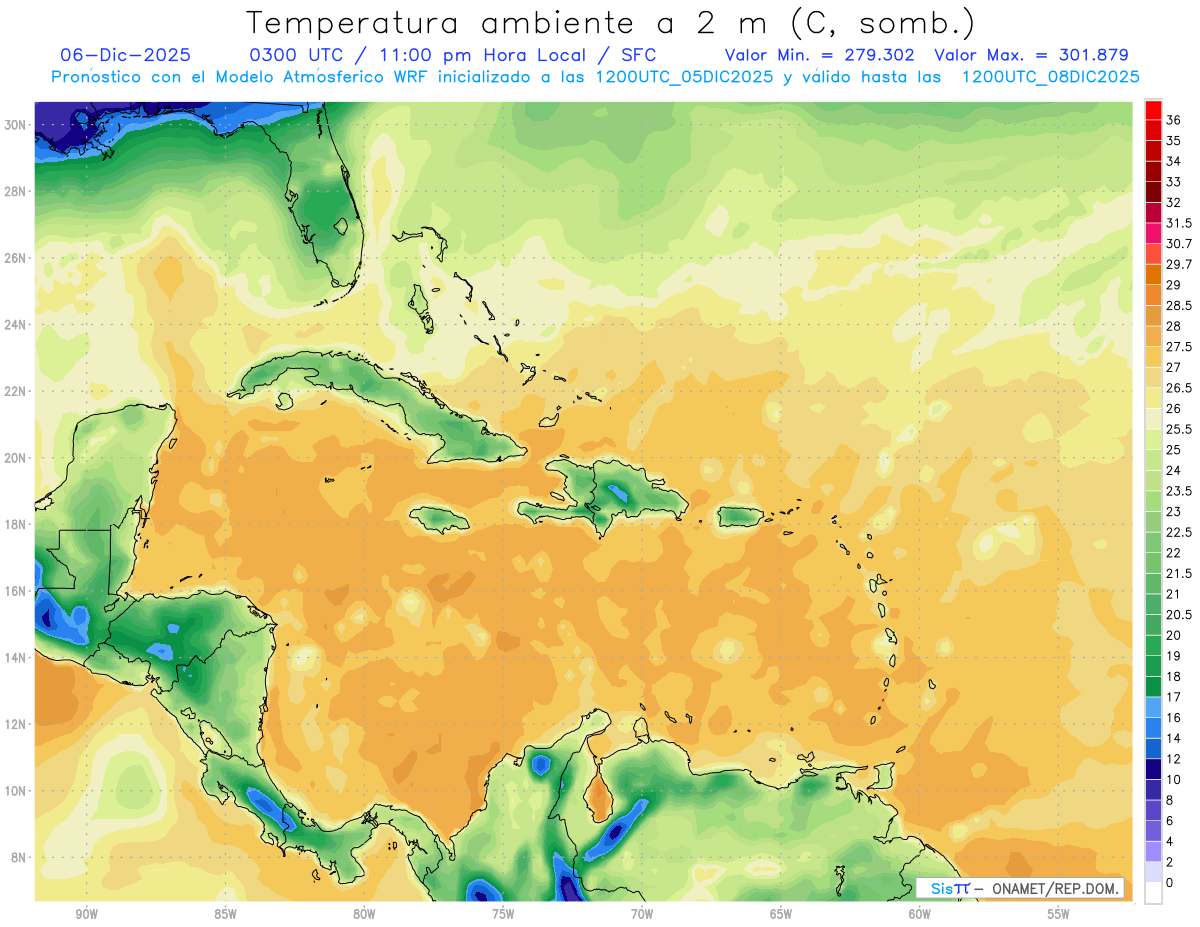
Task: Click the "0300 UTC / 11:00 pm Hora Local" text
Action: 424,55
